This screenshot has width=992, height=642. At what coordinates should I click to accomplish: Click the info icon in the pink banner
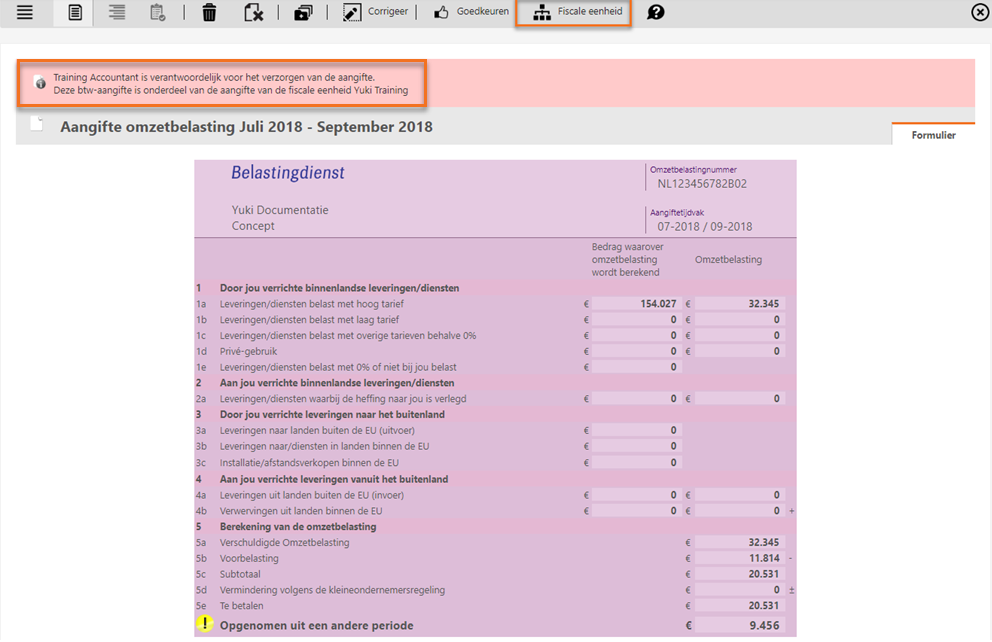tap(40, 83)
